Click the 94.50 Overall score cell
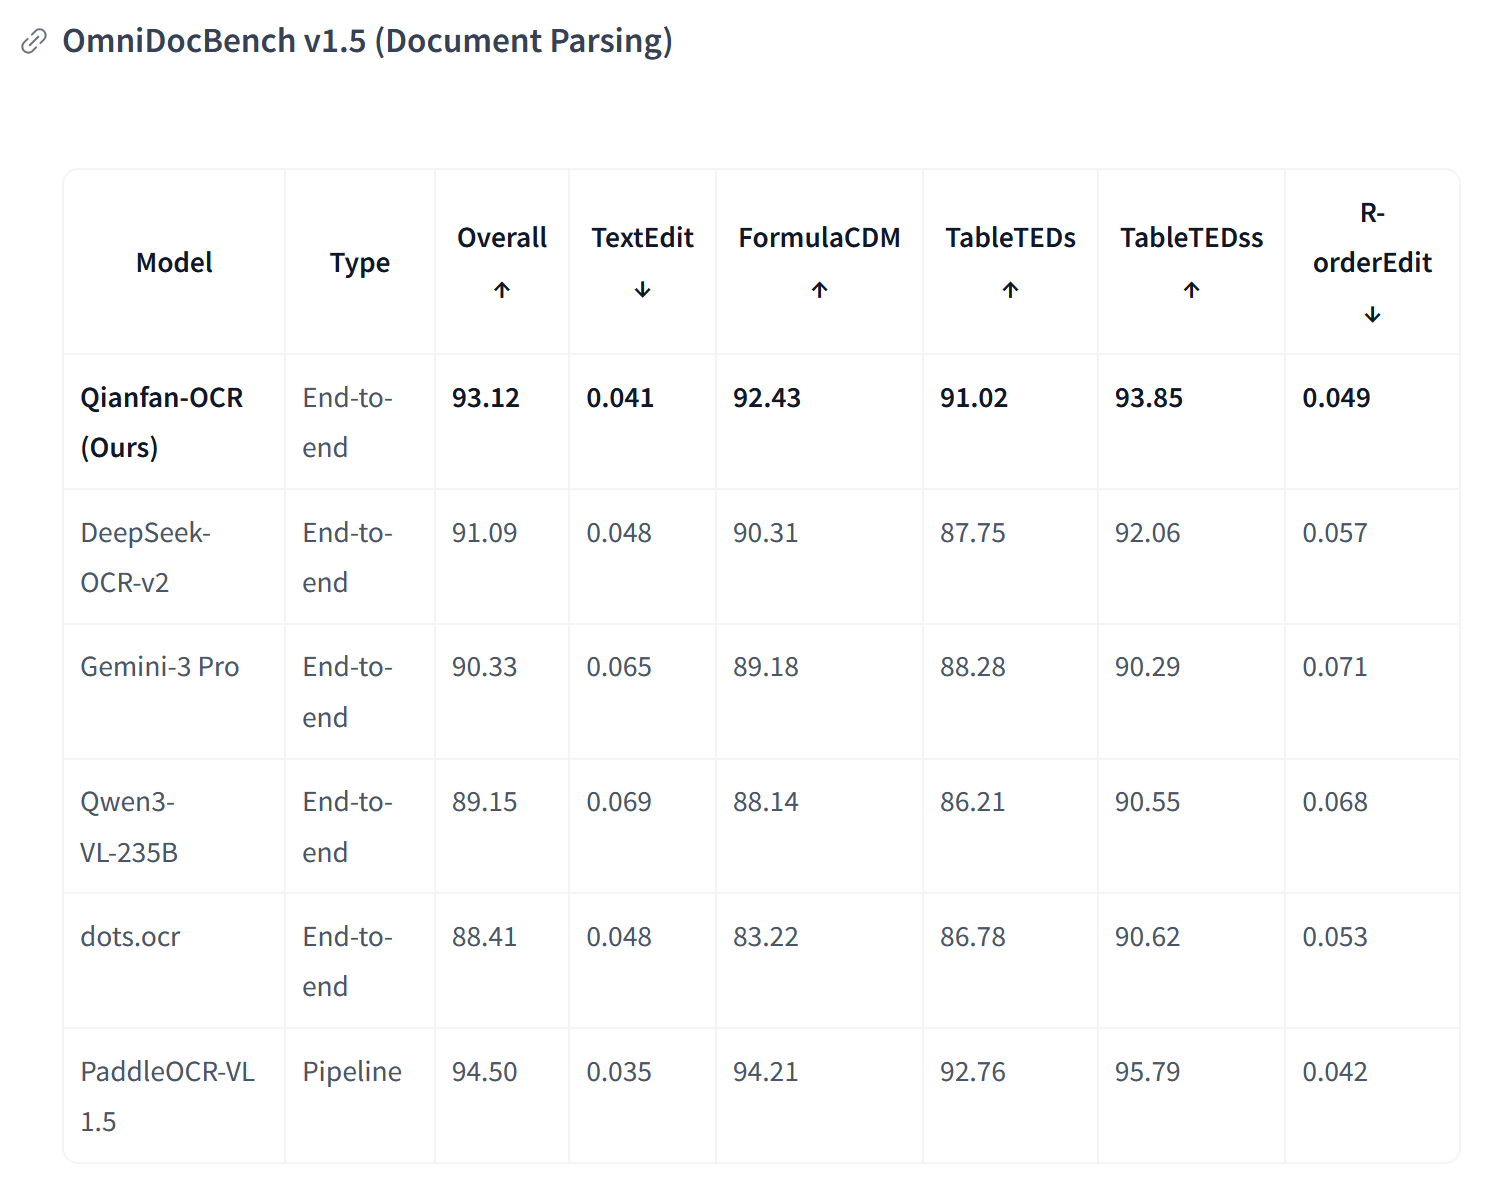The height and width of the screenshot is (1192, 1507). [x=484, y=1072]
